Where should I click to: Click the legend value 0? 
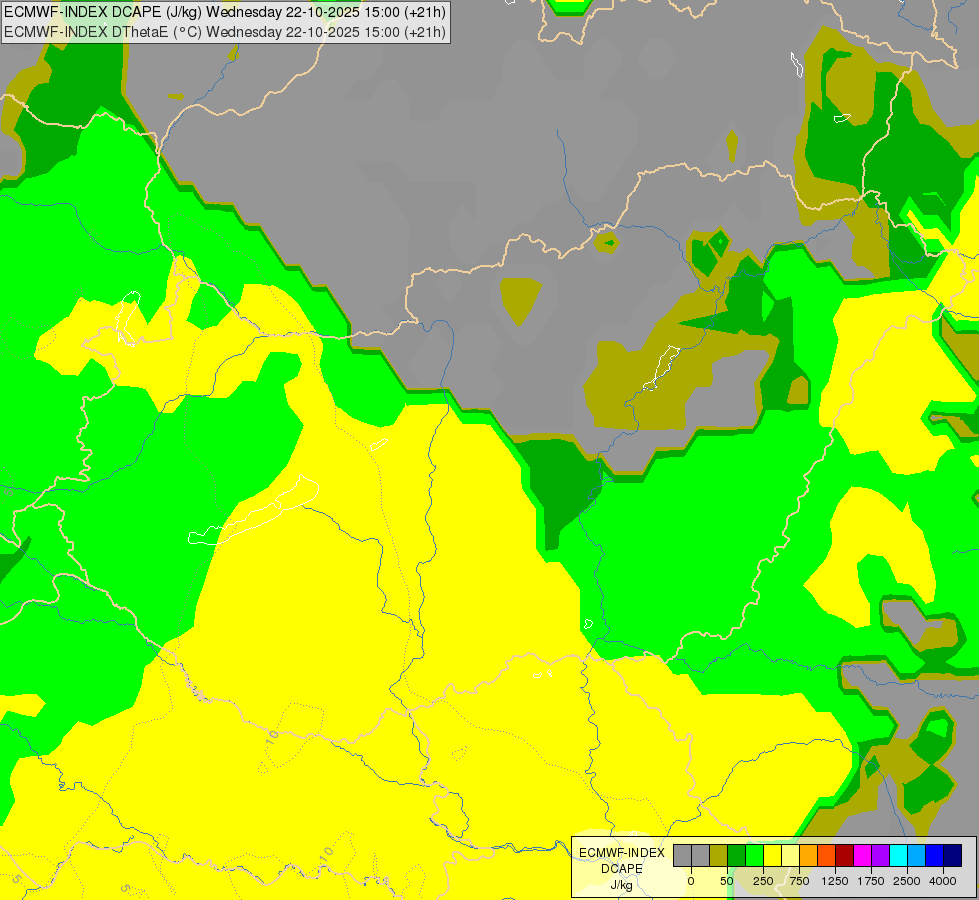coord(691,881)
